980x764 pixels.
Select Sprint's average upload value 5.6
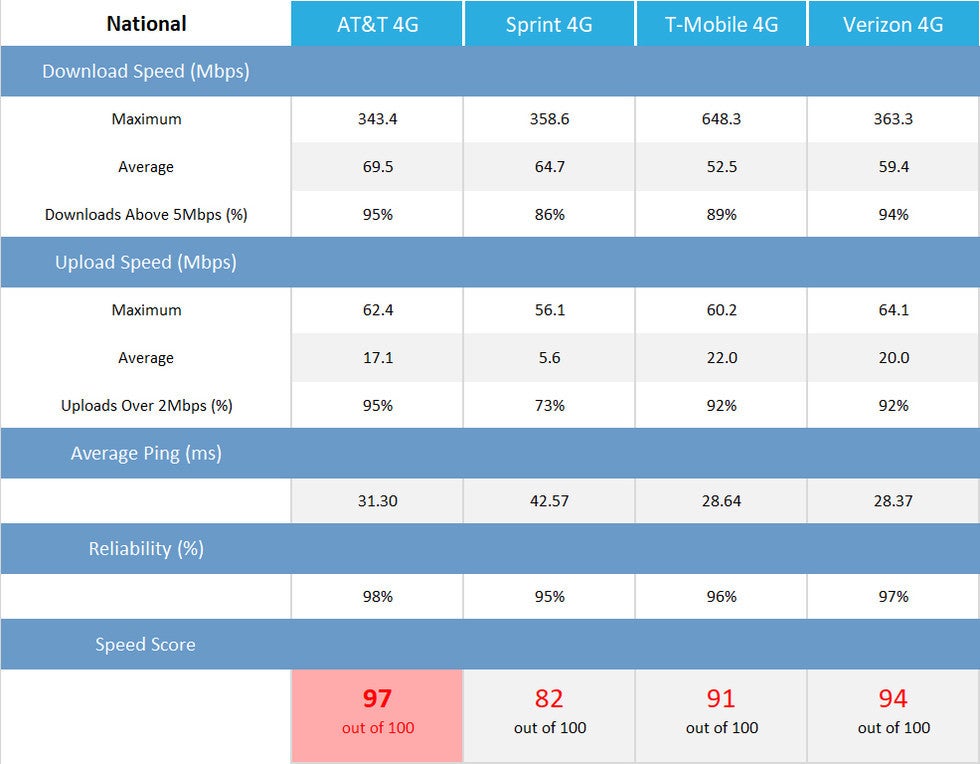tap(549, 358)
